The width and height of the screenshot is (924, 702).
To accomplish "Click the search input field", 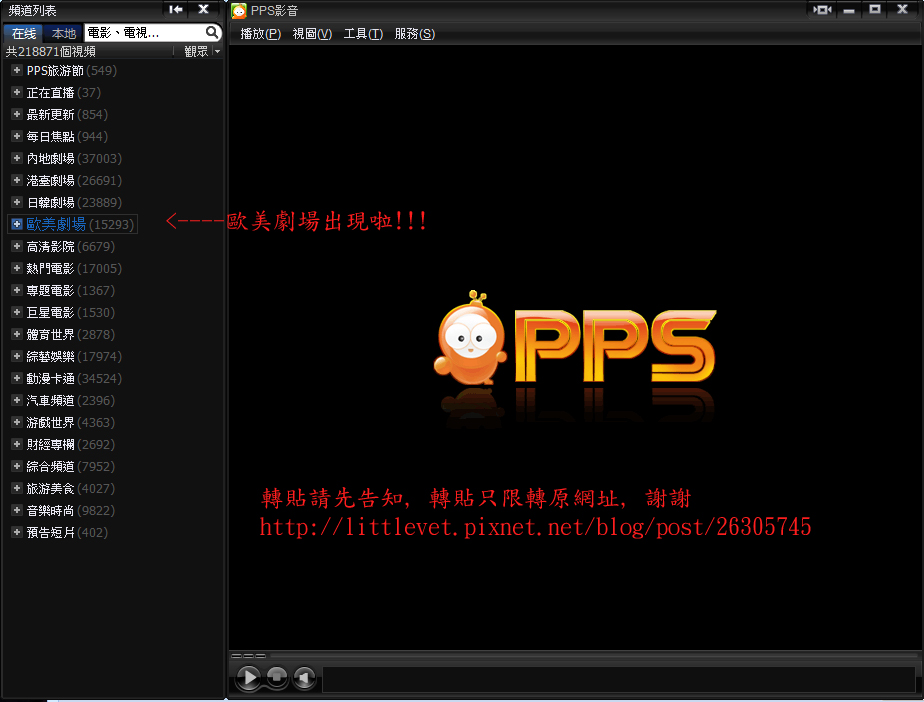I will [145, 32].
